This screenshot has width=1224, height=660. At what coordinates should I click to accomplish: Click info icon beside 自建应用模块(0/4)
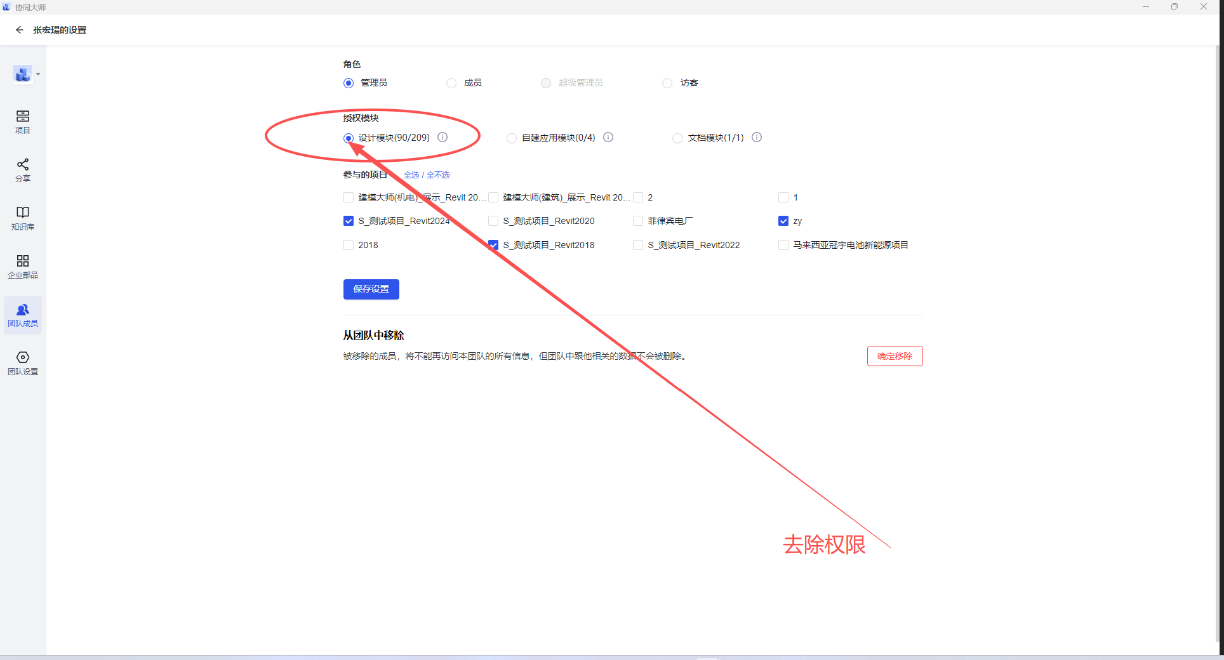click(608, 138)
